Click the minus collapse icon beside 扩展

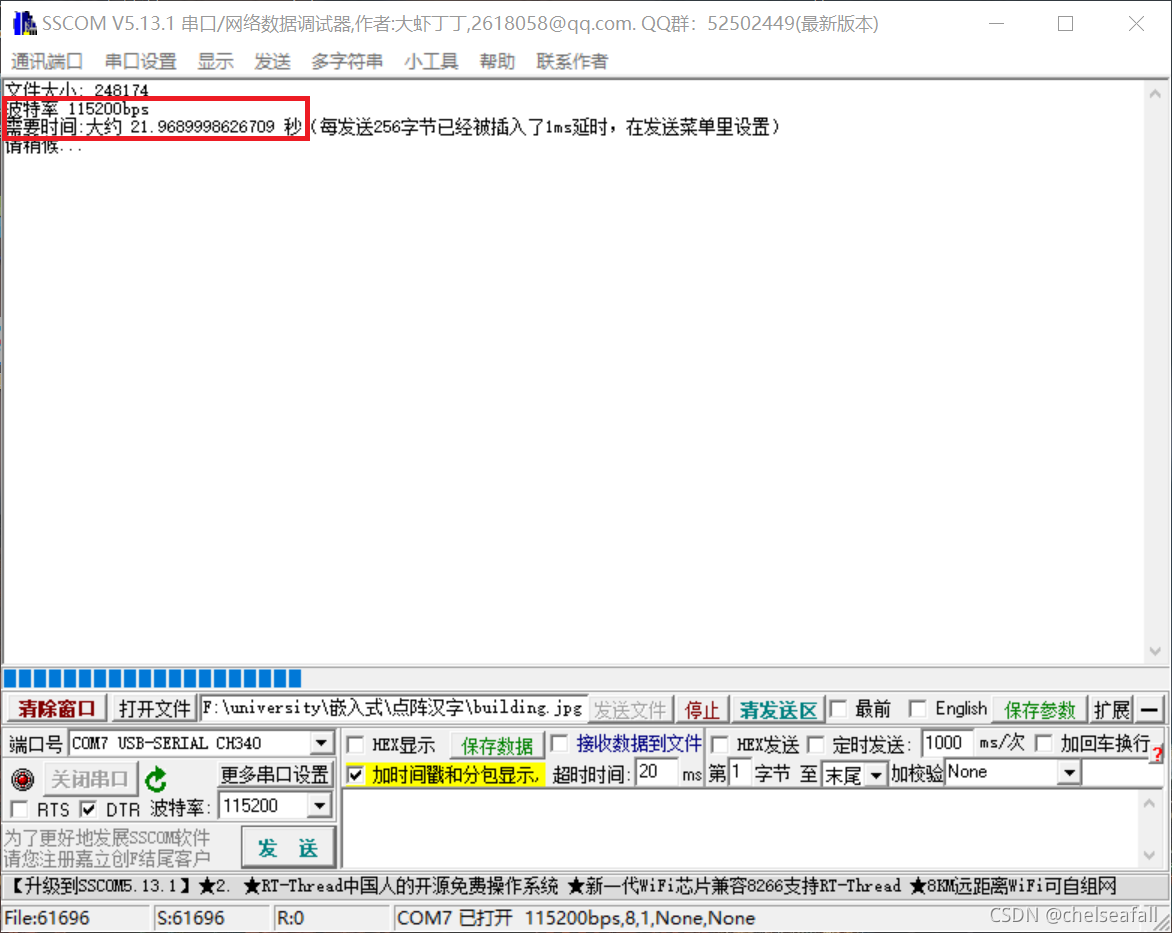(x=1151, y=708)
